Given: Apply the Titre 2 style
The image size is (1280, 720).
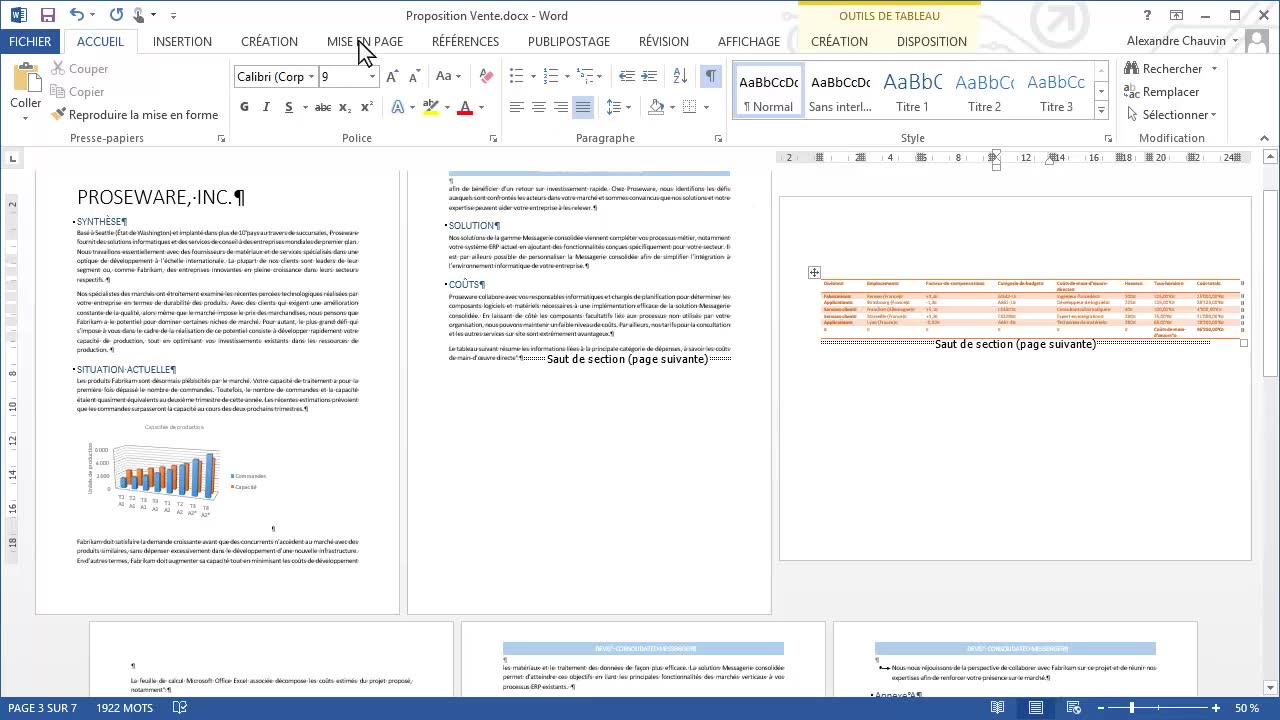Looking at the screenshot, I should point(984,91).
